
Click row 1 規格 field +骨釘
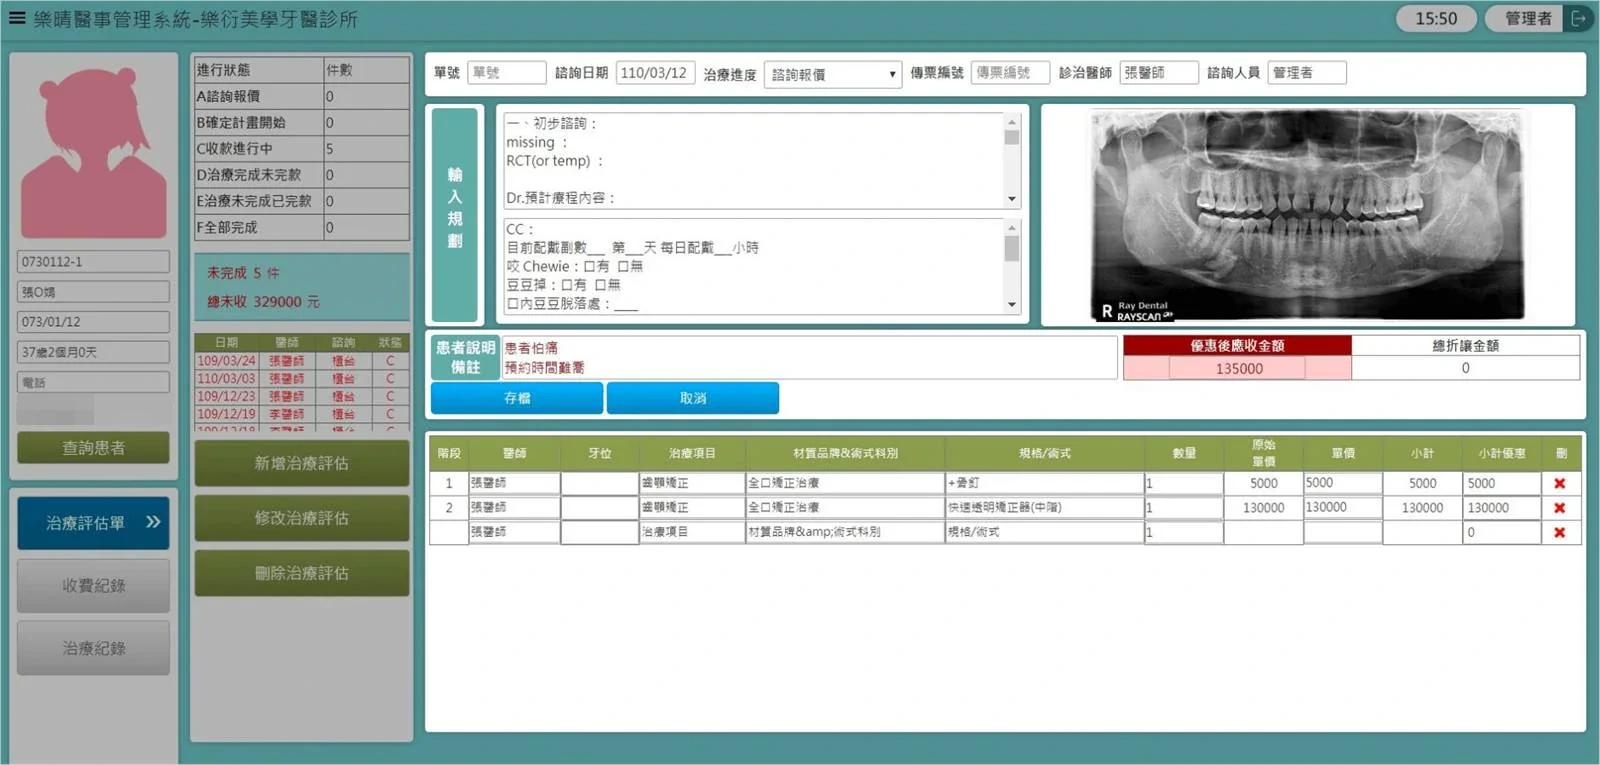coord(1044,483)
